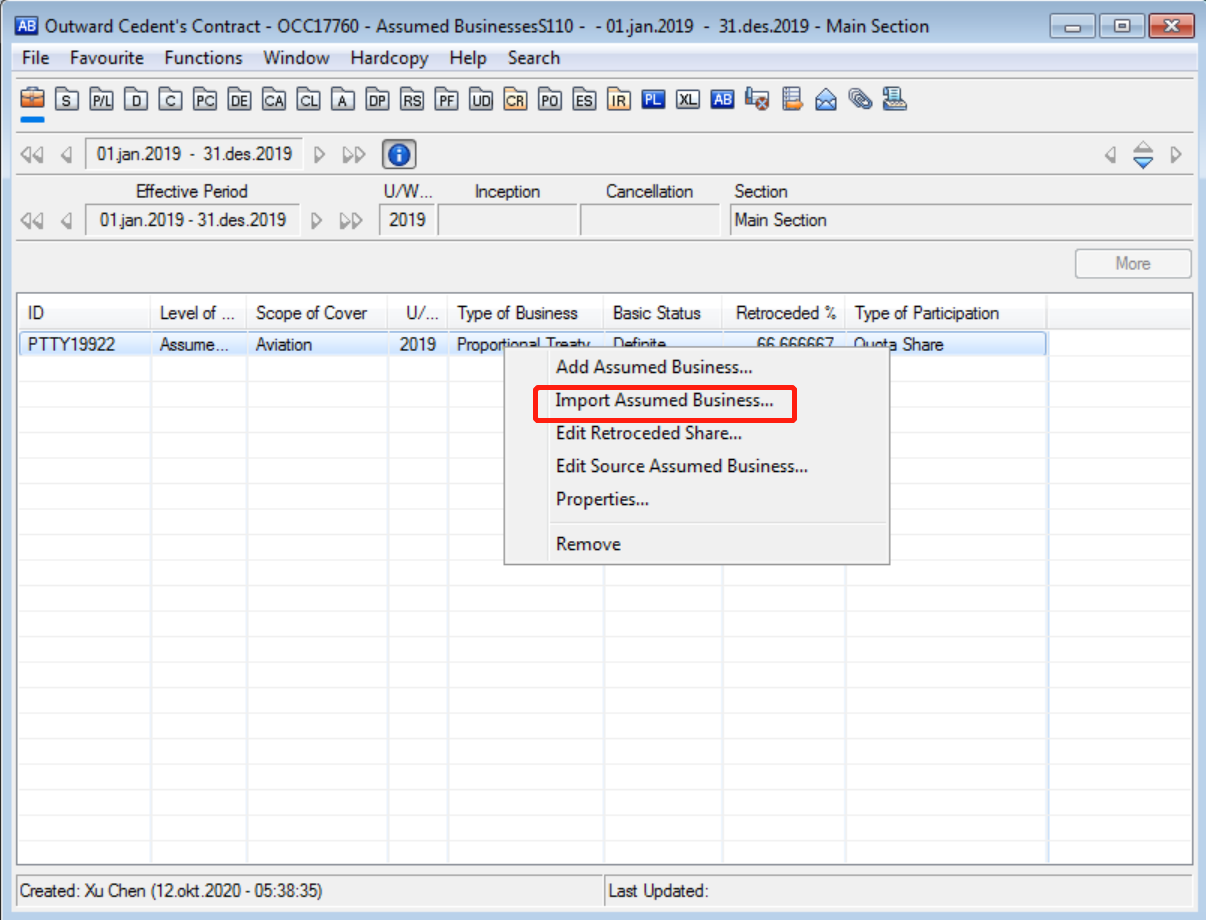This screenshot has height=920, width=1206.
Task: Open the P/L toolbar icon
Action: coord(101,100)
